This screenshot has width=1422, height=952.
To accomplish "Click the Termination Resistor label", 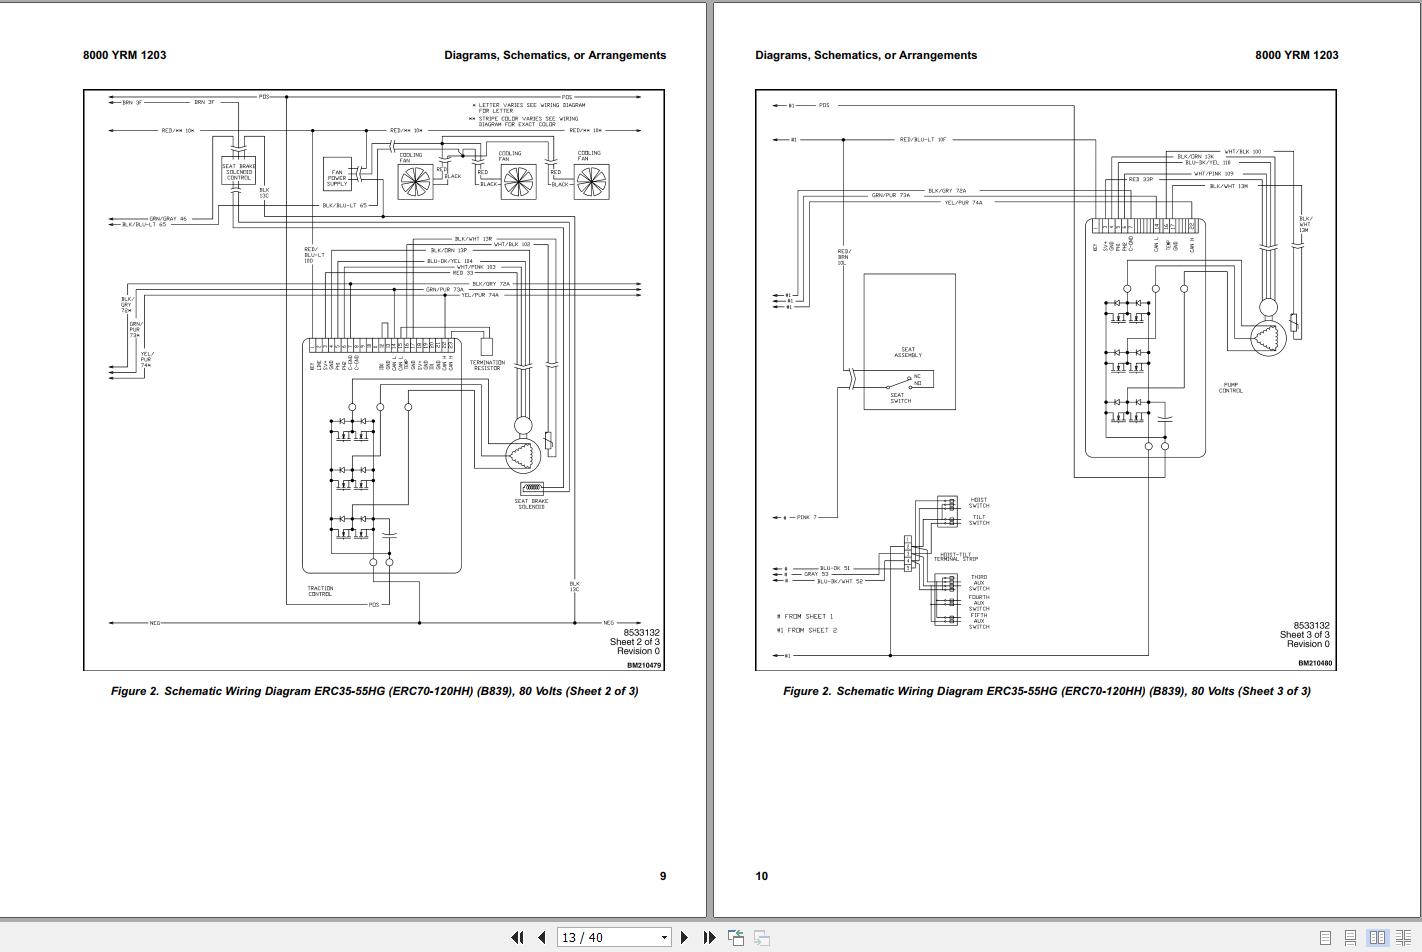I will (x=487, y=365).
